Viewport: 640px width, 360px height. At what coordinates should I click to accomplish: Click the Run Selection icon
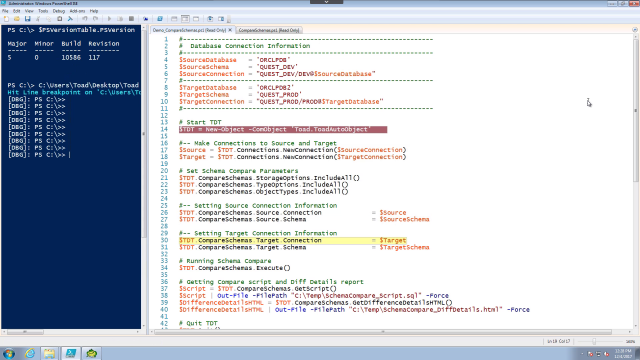tap(120, 19)
